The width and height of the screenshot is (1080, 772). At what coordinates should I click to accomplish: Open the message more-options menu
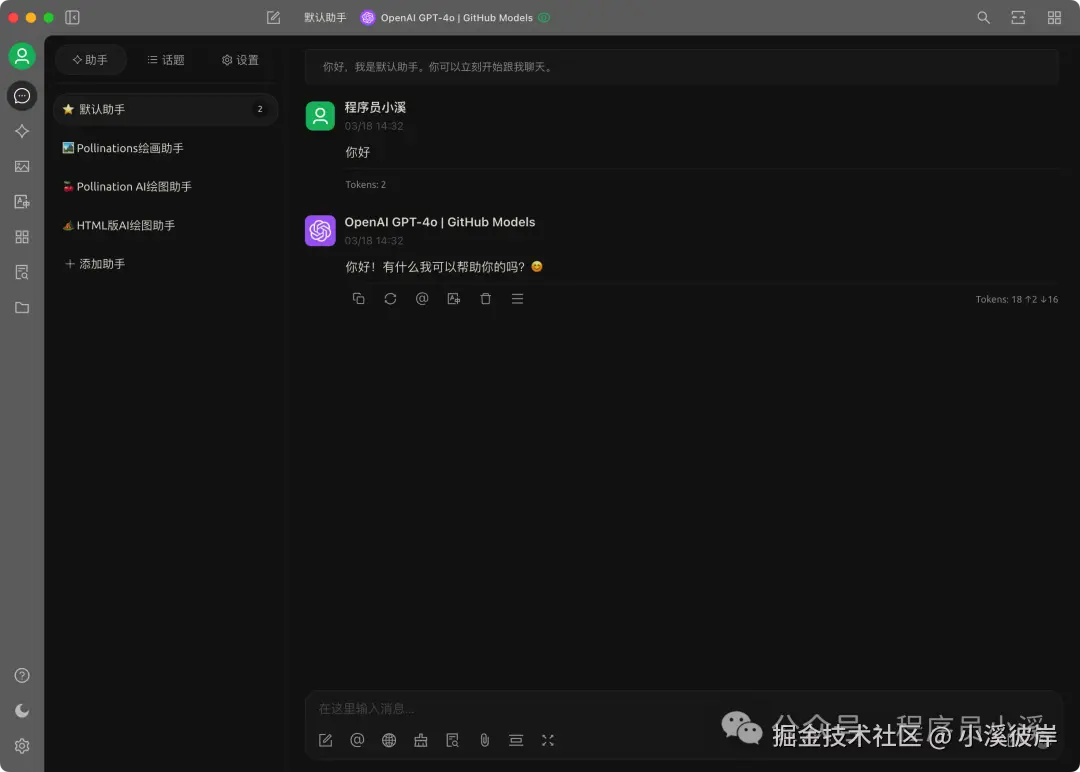[517, 298]
